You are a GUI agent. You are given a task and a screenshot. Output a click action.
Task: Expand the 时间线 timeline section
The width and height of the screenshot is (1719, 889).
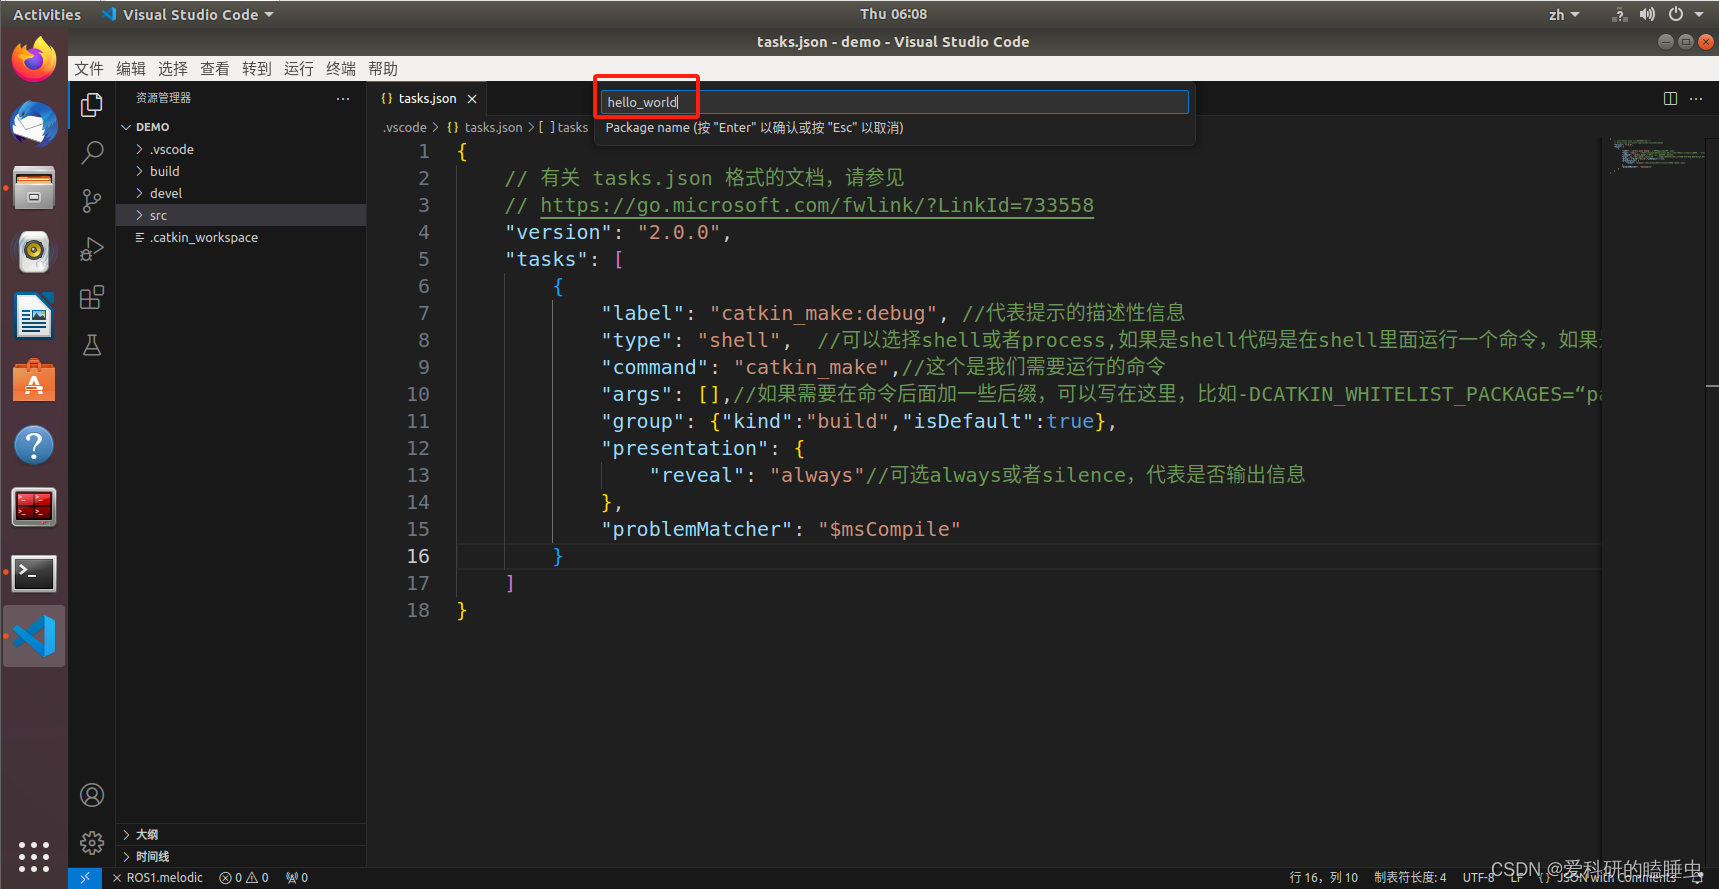pos(241,856)
